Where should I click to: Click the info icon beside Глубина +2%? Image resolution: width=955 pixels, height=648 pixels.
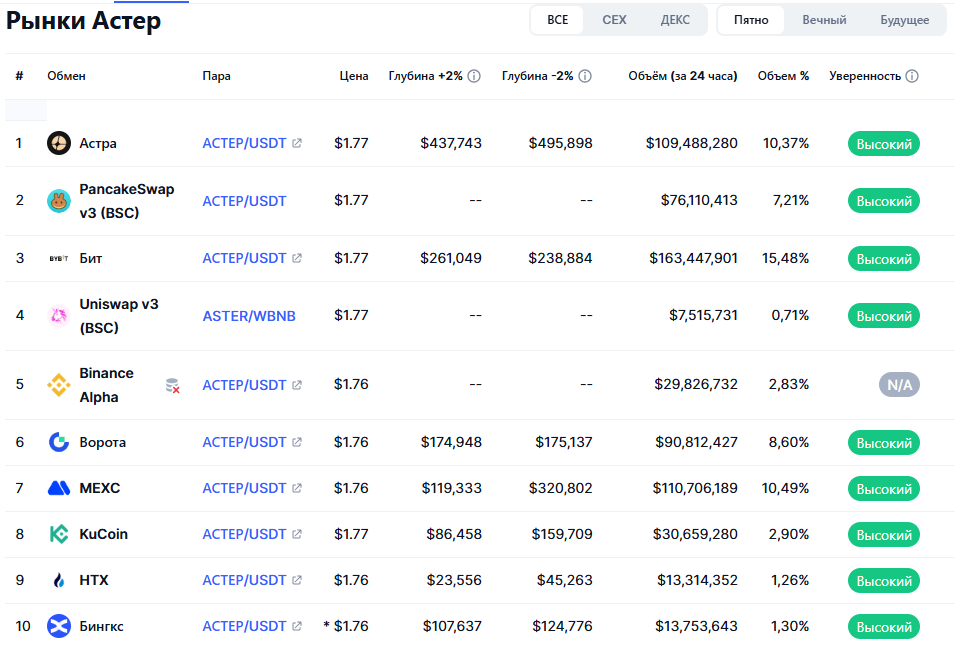[x=474, y=76]
